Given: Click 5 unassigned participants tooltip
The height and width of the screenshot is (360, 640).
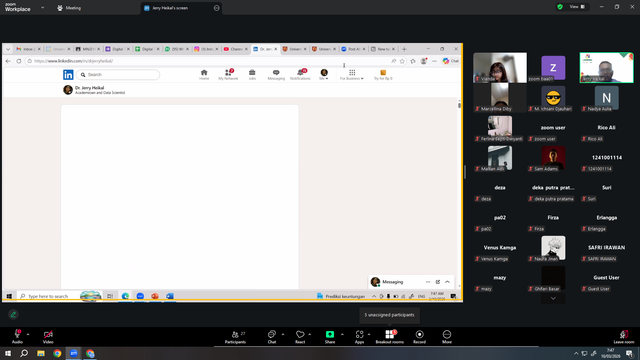Looking at the screenshot, I should 389,315.
